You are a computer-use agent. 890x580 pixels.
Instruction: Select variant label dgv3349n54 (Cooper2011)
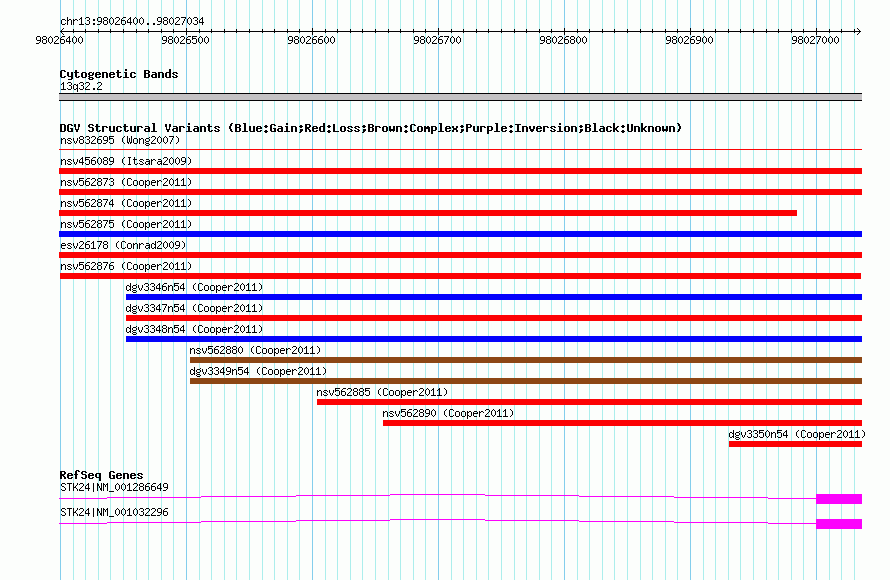(258, 371)
